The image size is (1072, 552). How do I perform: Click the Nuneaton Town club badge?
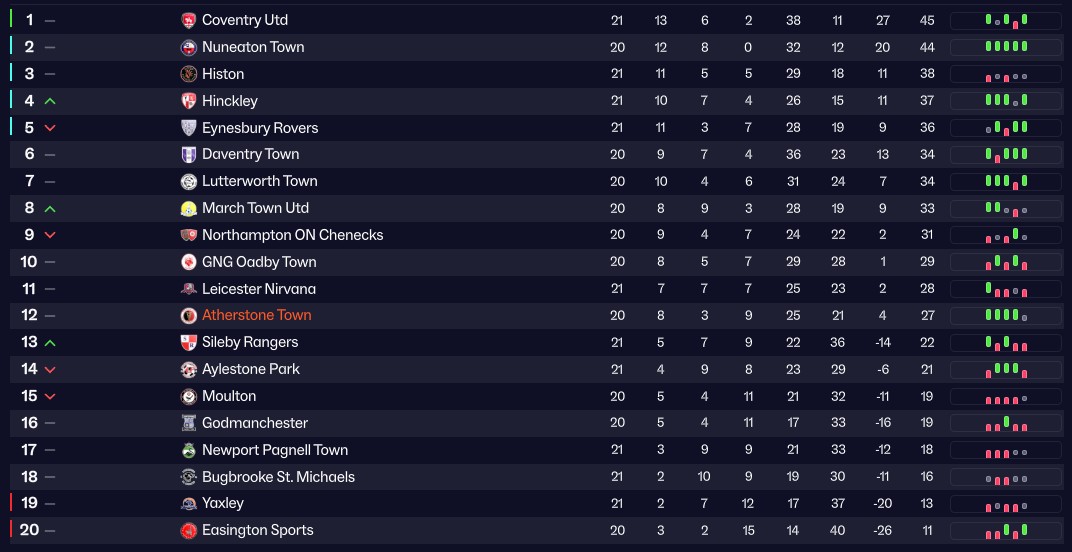click(x=189, y=47)
